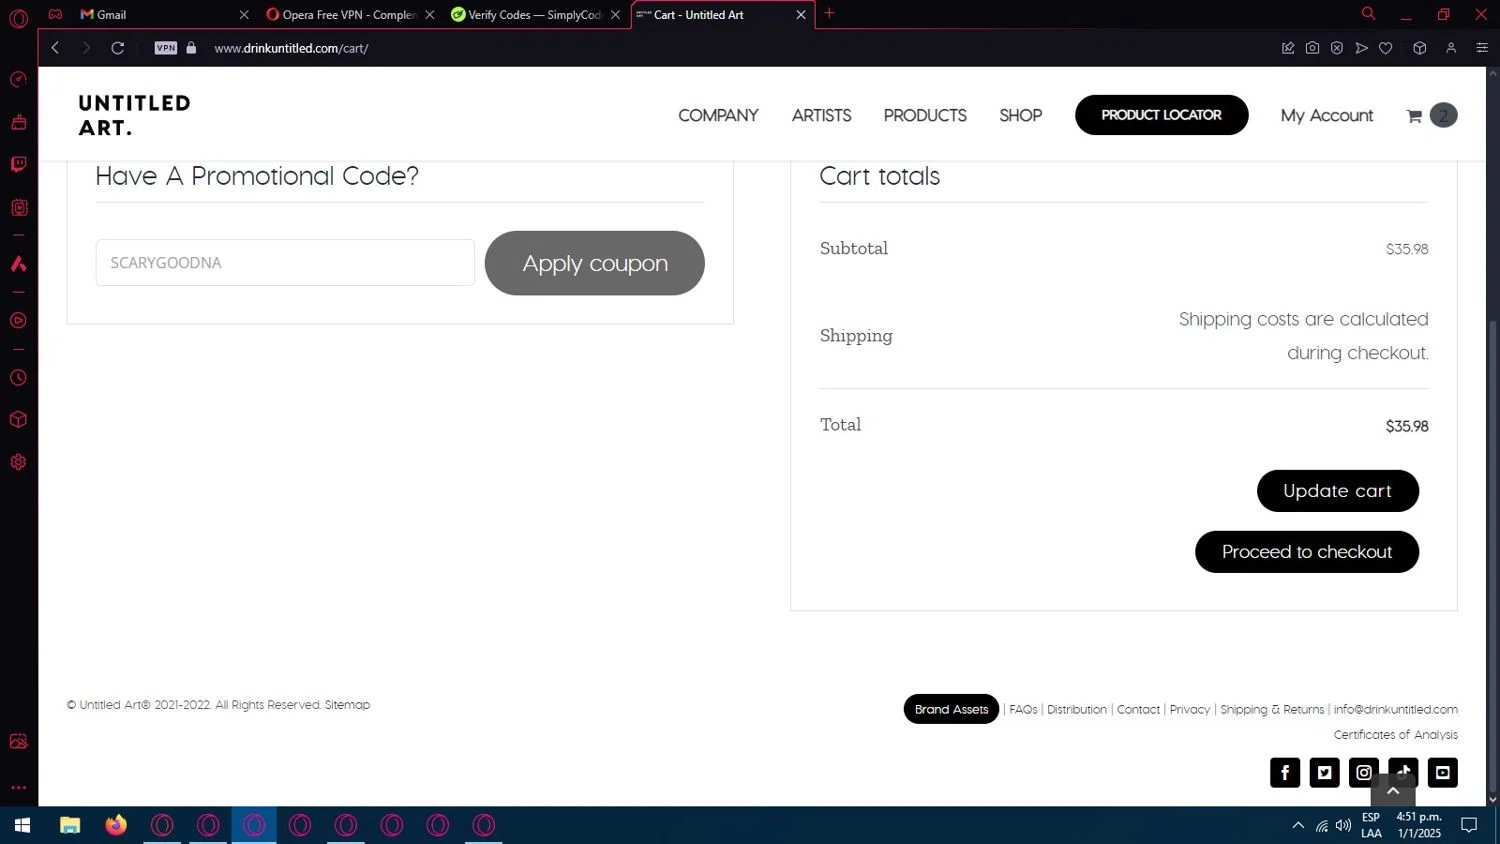Open Certificates of Analysis link
This screenshot has height=844, width=1500.
(1395, 735)
